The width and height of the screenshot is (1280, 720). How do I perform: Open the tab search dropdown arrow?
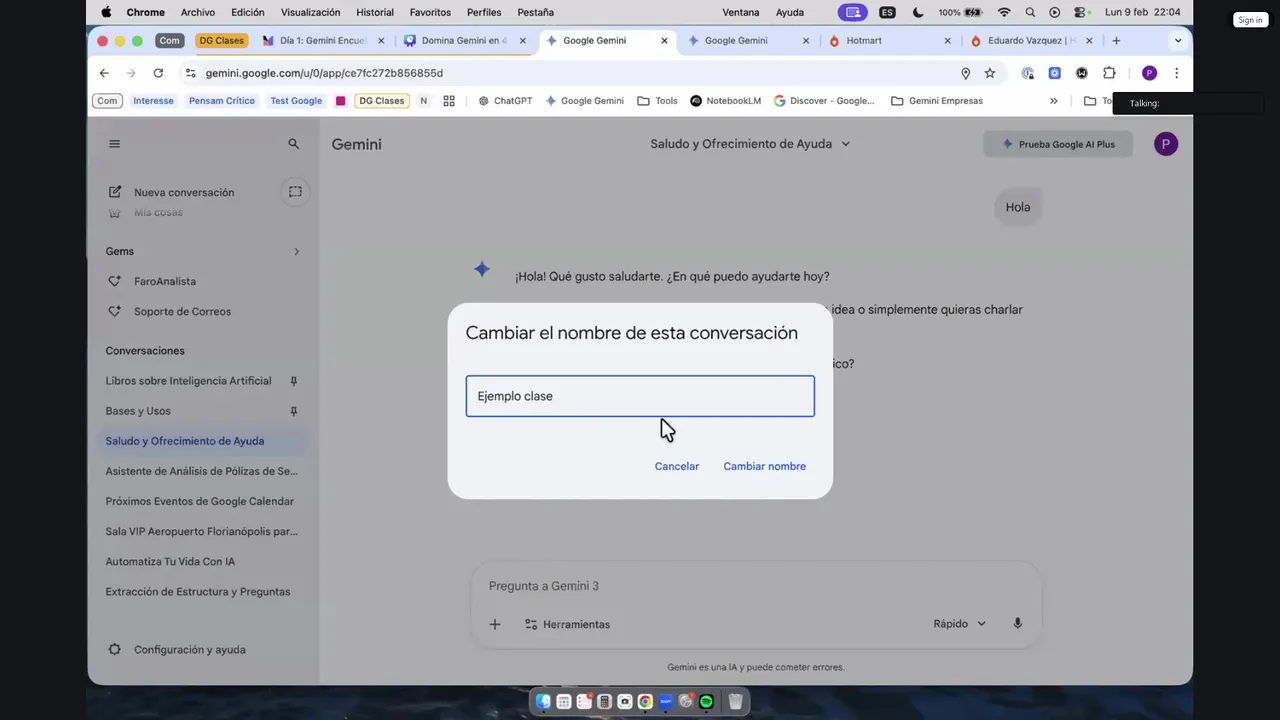coord(1178,41)
